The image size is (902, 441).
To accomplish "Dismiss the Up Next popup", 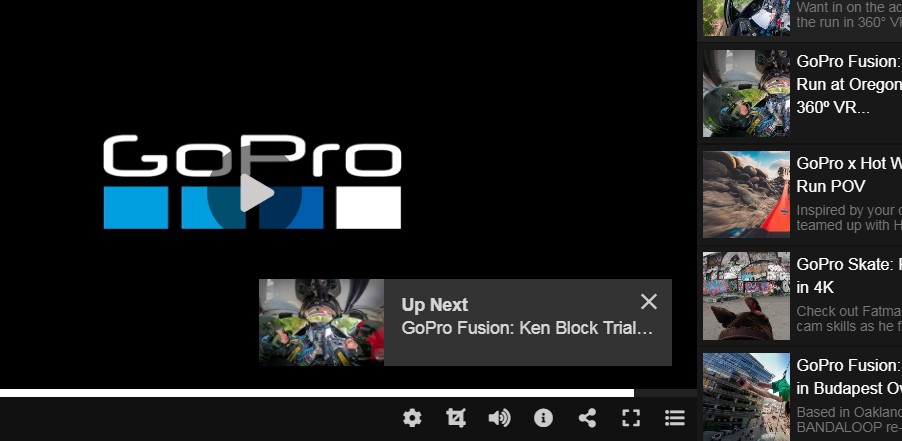I will 649,301.
